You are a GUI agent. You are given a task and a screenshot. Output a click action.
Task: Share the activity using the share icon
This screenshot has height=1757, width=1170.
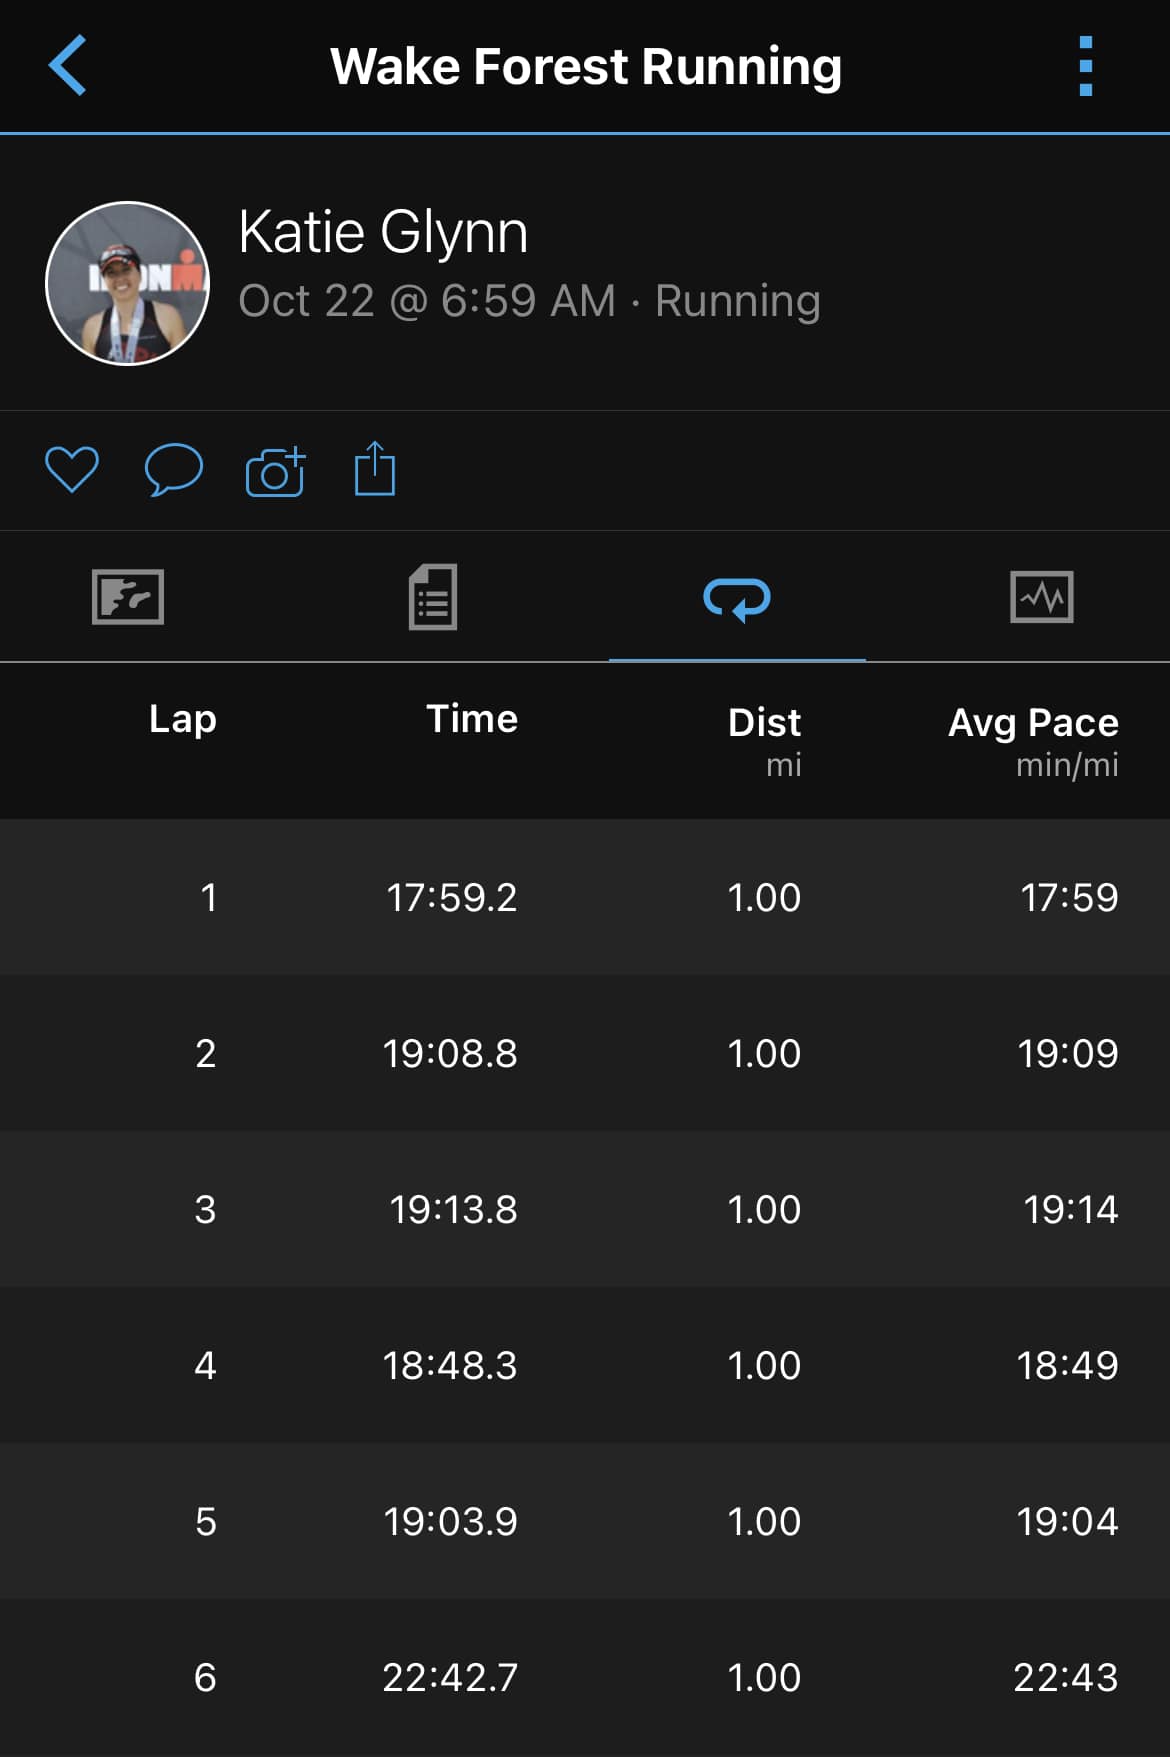pyautogui.click(x=375, y=469)
